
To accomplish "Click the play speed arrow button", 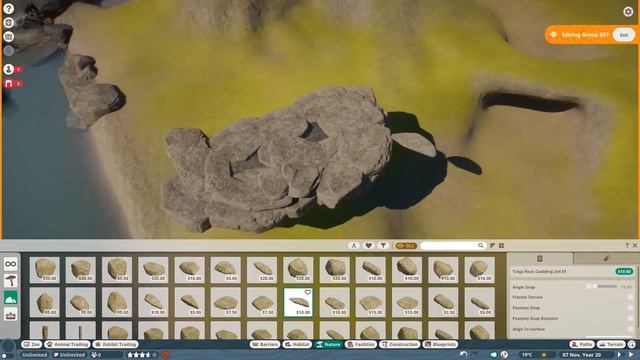I will pos(620,355).
